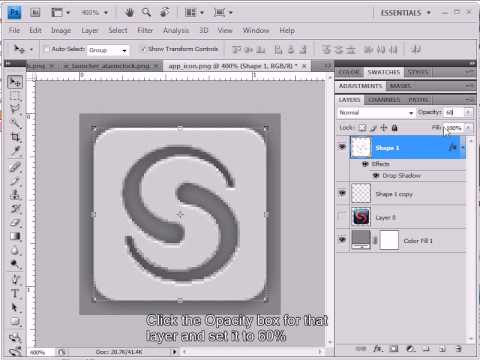Select the Gradient tool
The width and height of the screenshot is (480, 360).
tap(15, 236)
